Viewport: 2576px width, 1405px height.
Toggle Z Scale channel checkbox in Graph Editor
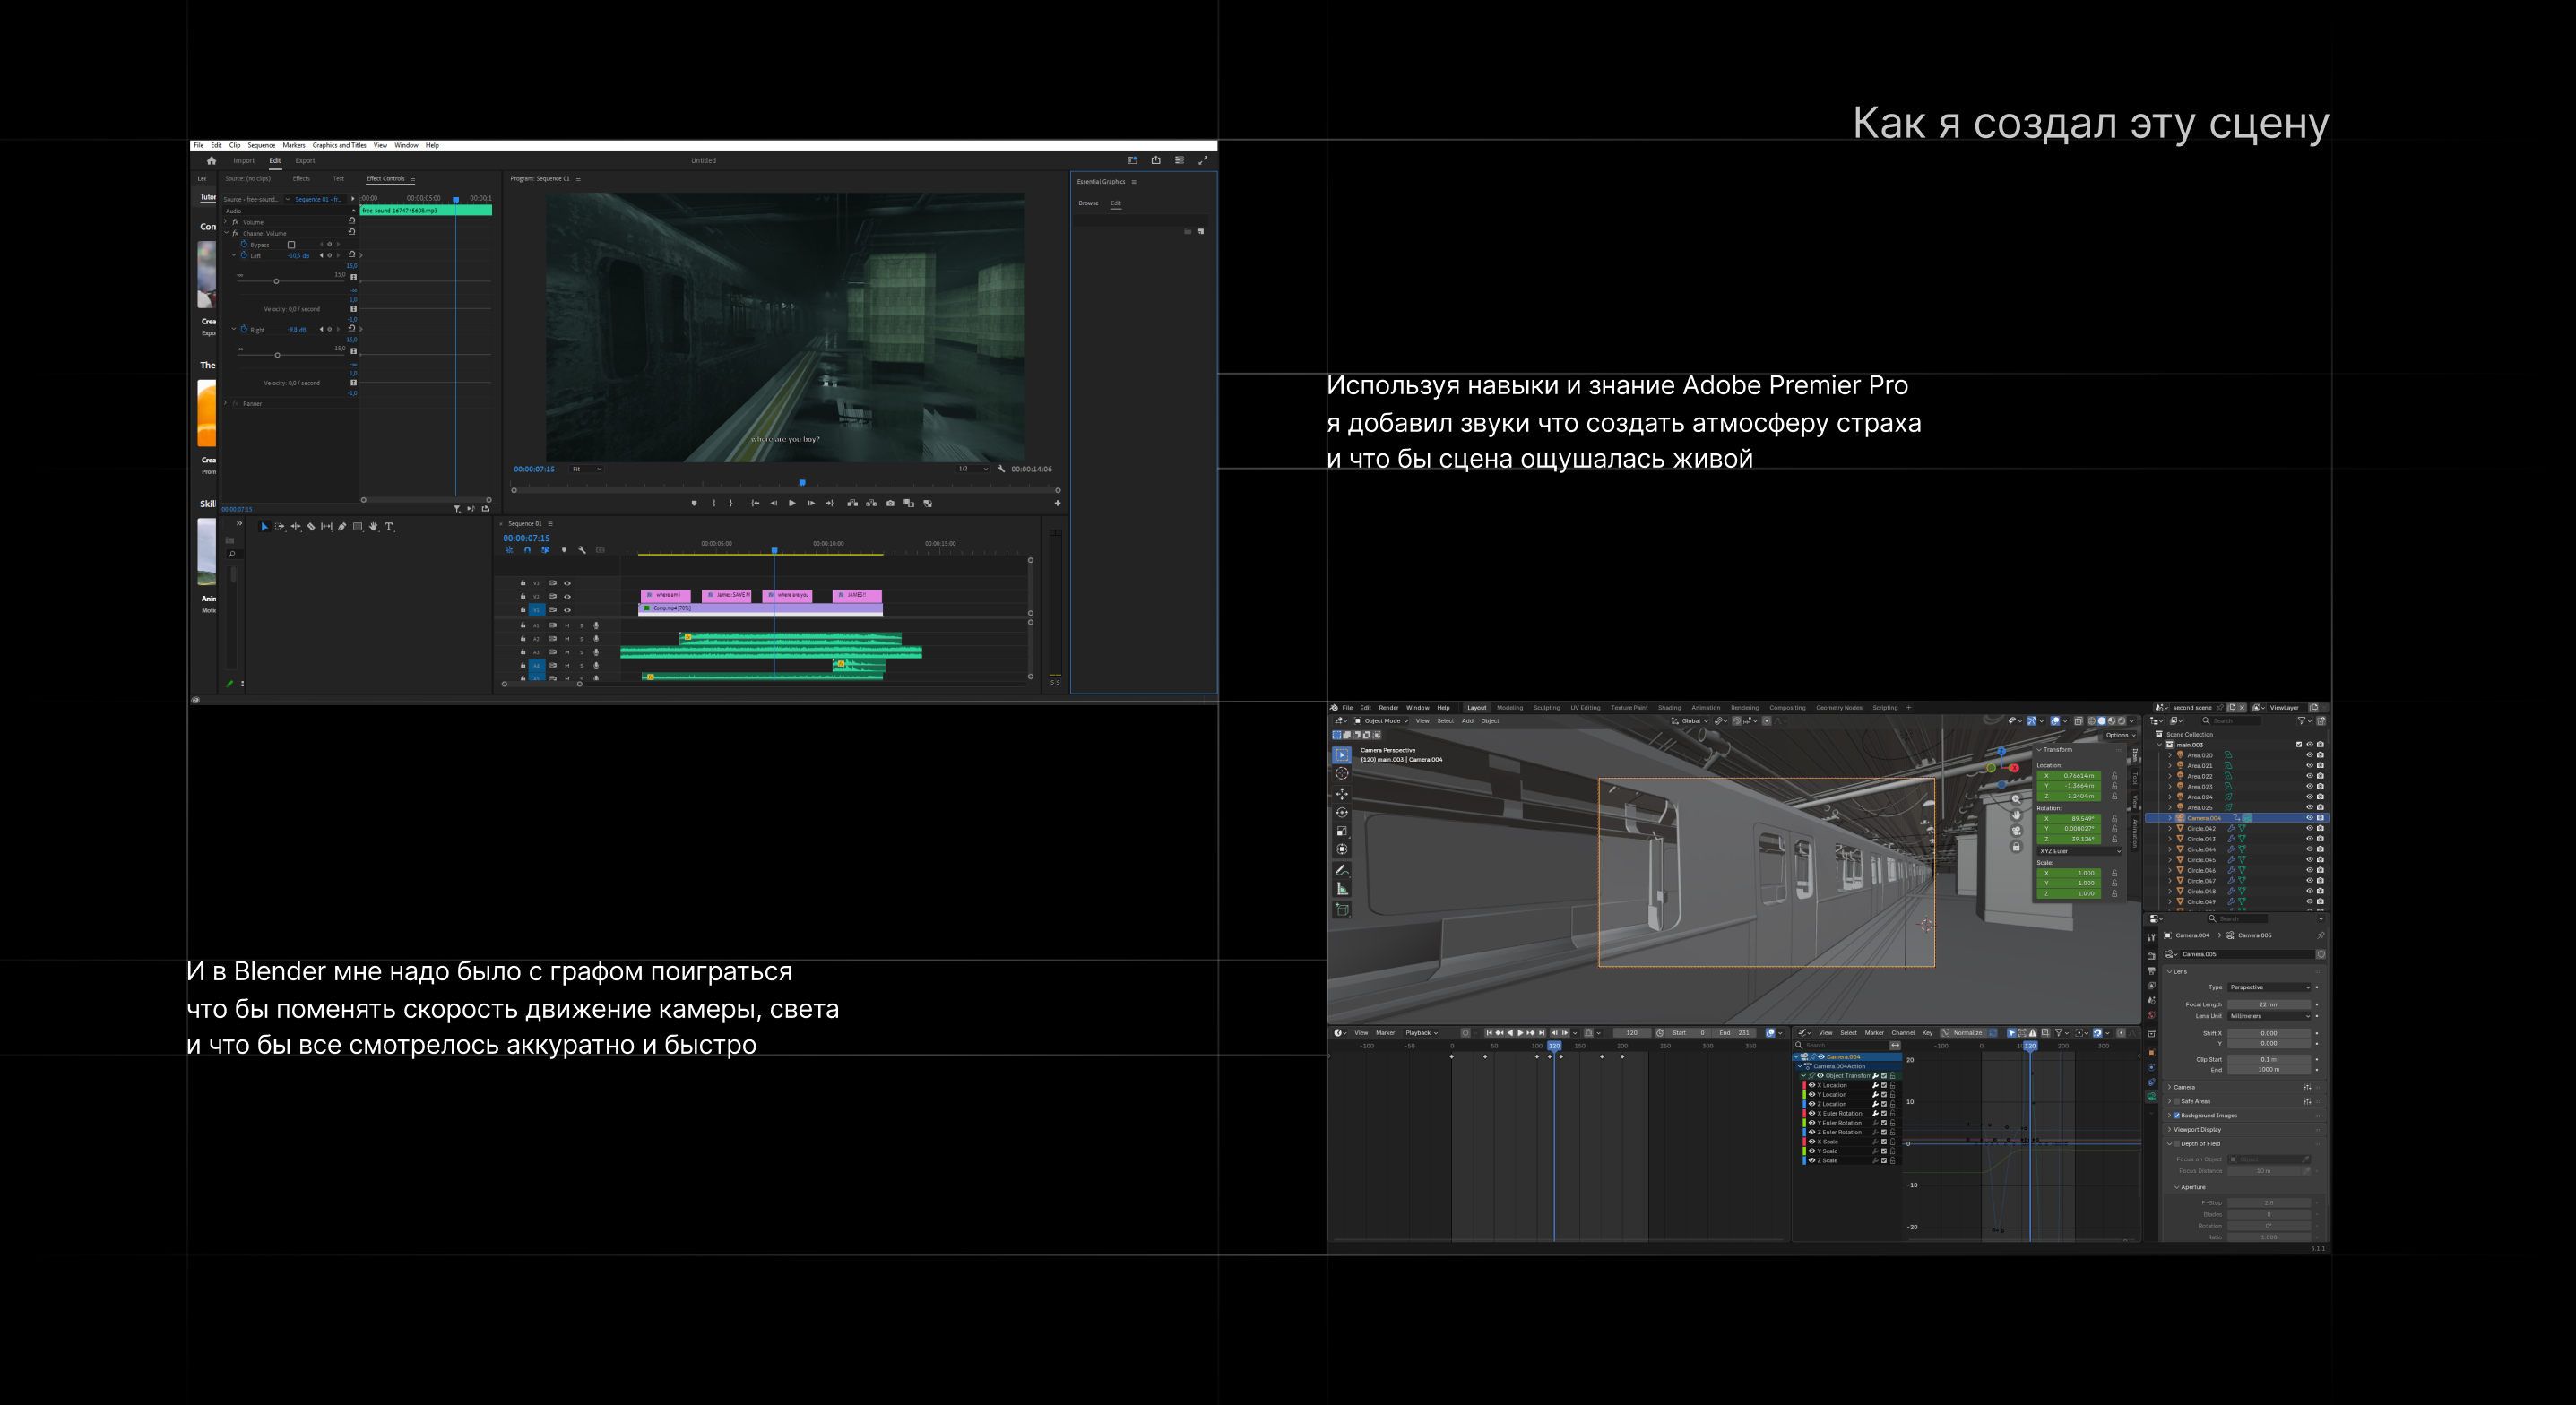tap(1884, 1160)
